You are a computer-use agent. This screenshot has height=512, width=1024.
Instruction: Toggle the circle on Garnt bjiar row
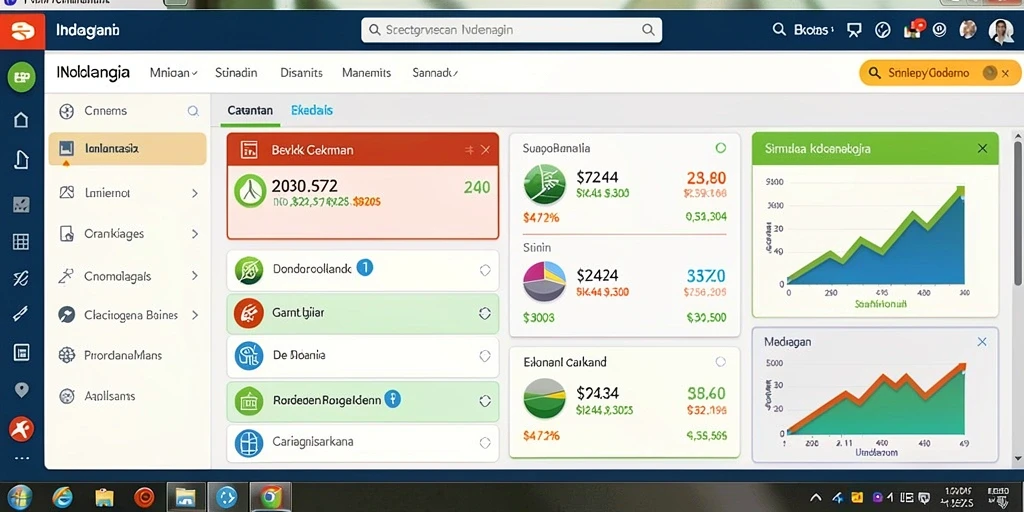(x=485, y=313)
